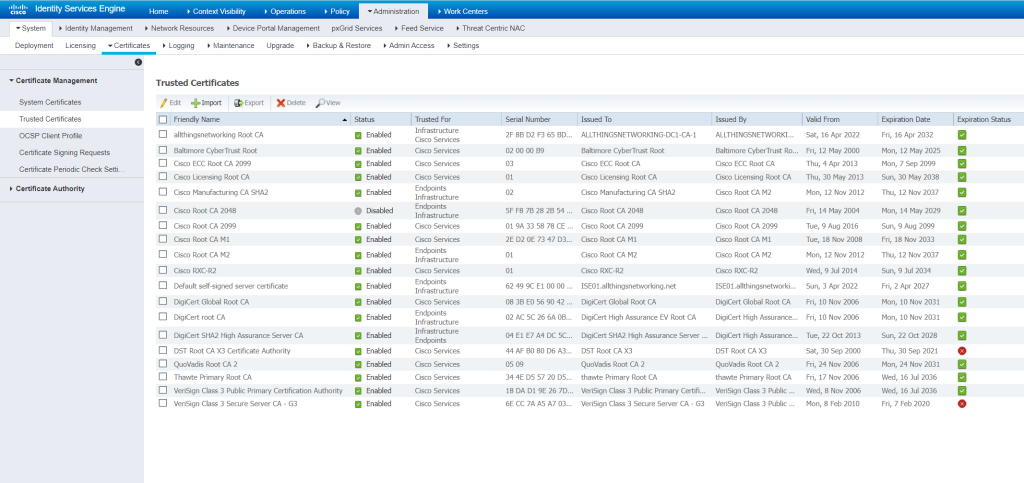
Task: Expand the Identity Management submenu
Action: pos(95,28)
